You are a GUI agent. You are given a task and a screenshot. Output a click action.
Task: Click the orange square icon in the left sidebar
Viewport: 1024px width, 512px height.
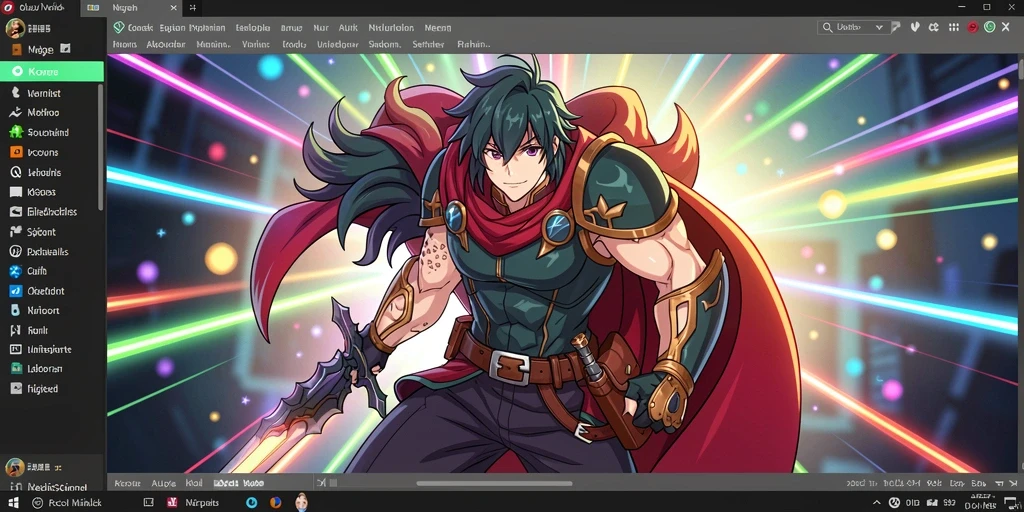[16, 152]
